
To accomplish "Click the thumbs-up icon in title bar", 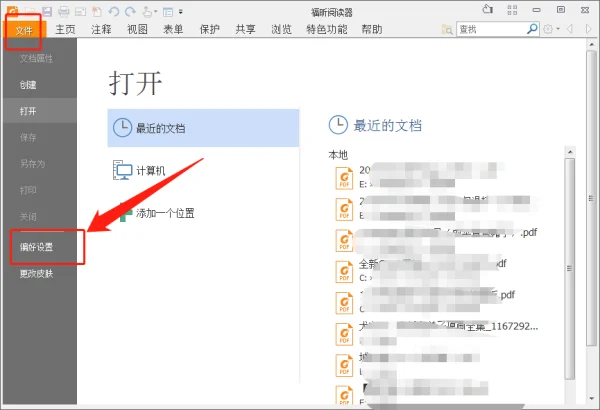I will click(488, 9).
